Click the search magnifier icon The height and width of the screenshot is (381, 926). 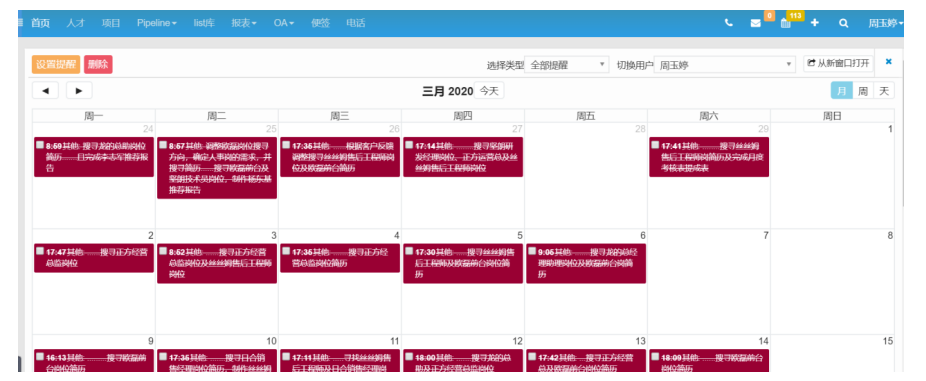(x=844, y=23)
